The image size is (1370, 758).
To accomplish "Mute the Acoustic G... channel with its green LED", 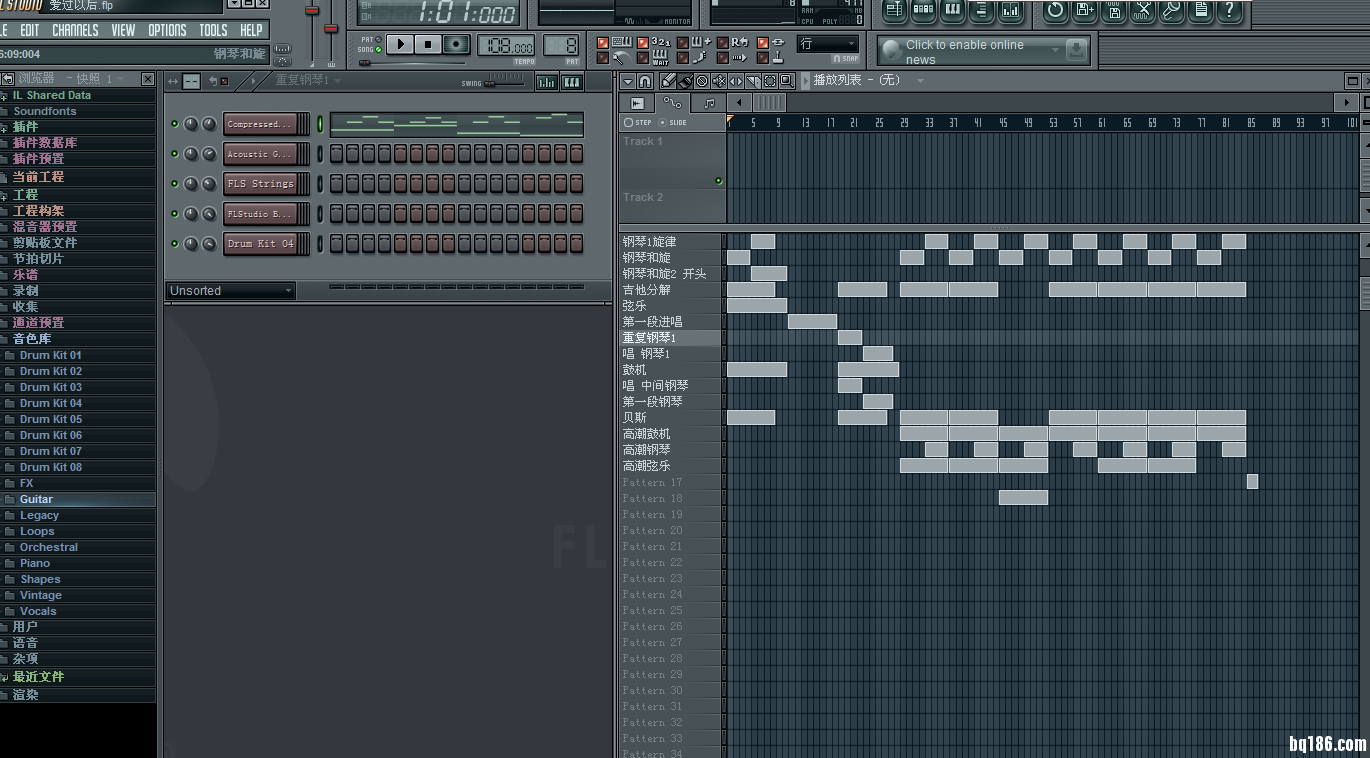I will [175, 154].
